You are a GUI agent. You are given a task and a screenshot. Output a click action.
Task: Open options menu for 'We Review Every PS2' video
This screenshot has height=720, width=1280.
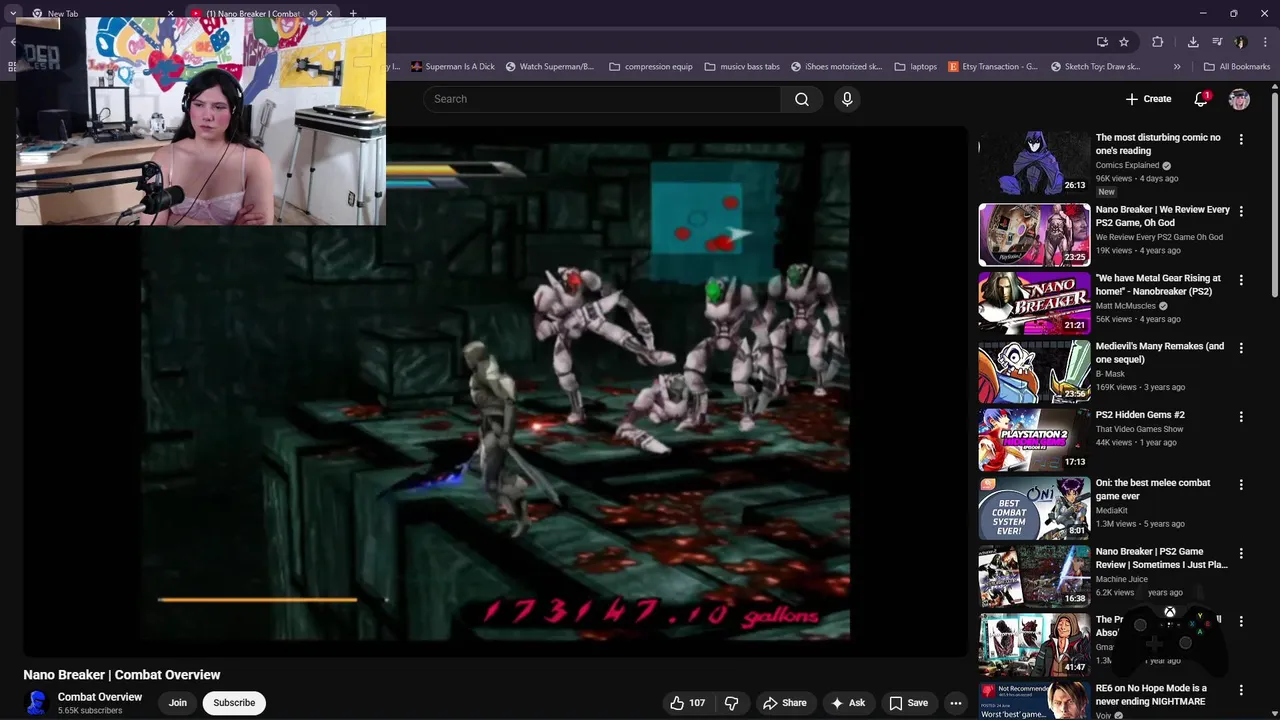tap(1241, 211)
